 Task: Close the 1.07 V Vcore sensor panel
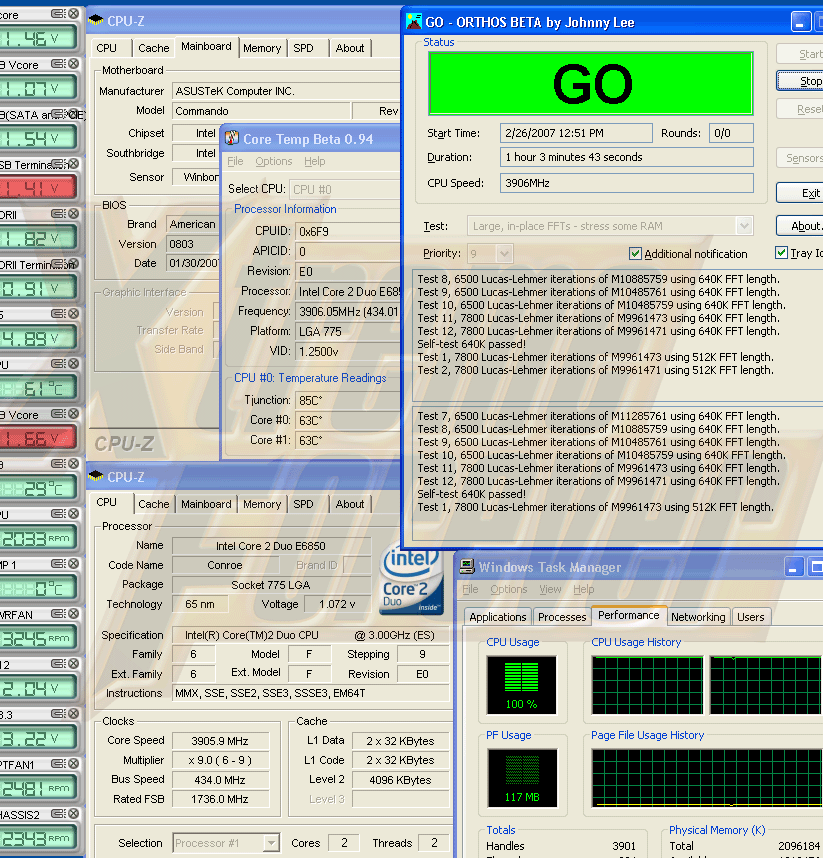73,64
